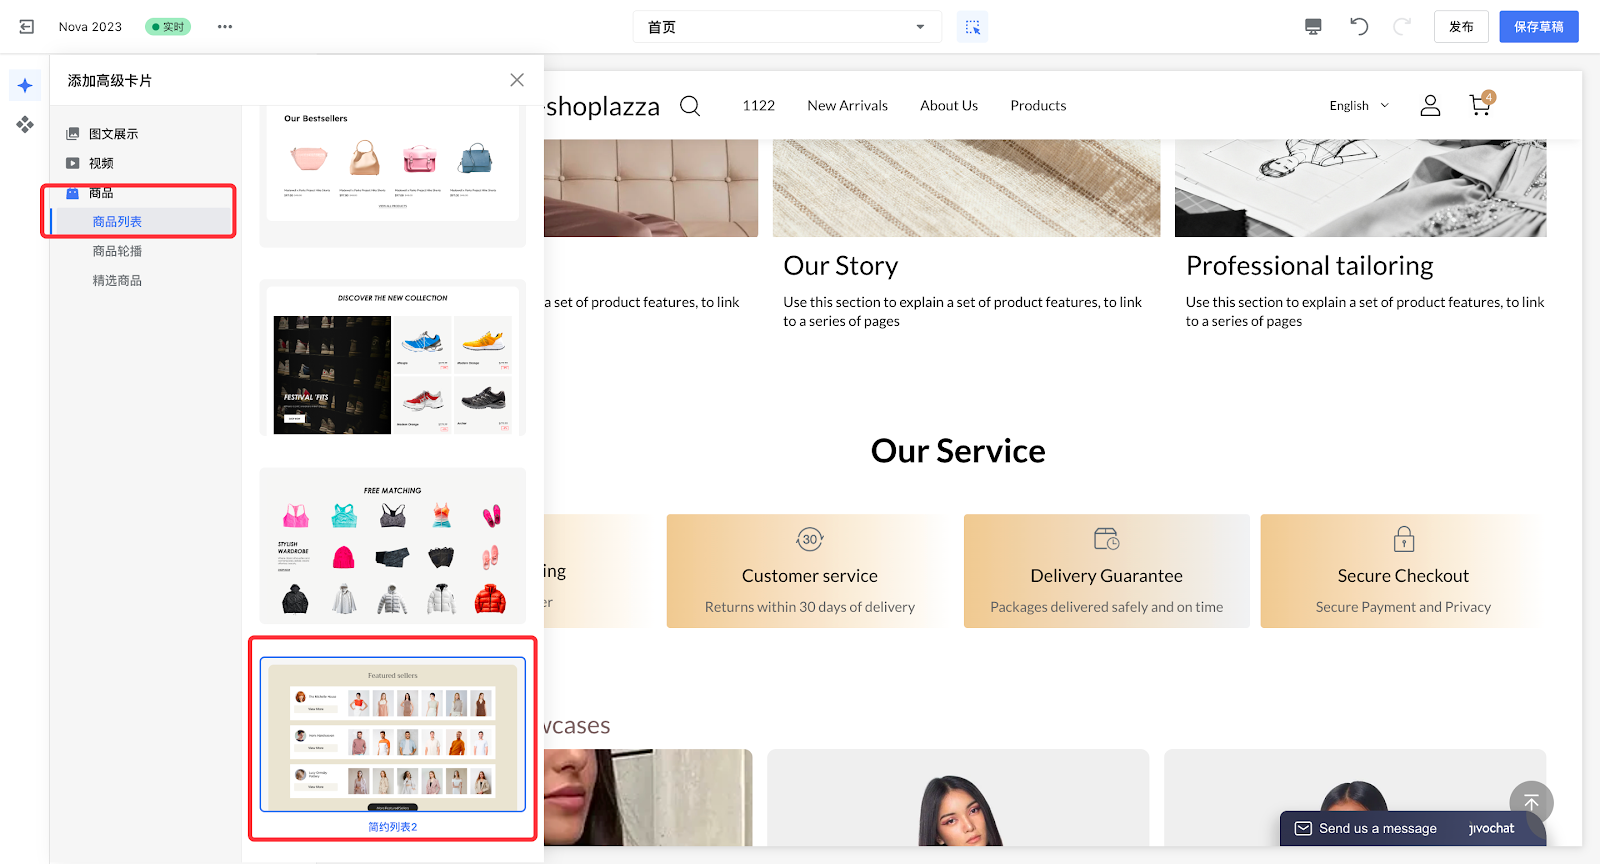Click the storefront search magnifier icon
This screenshot has width=1600, height=864.
690,106
